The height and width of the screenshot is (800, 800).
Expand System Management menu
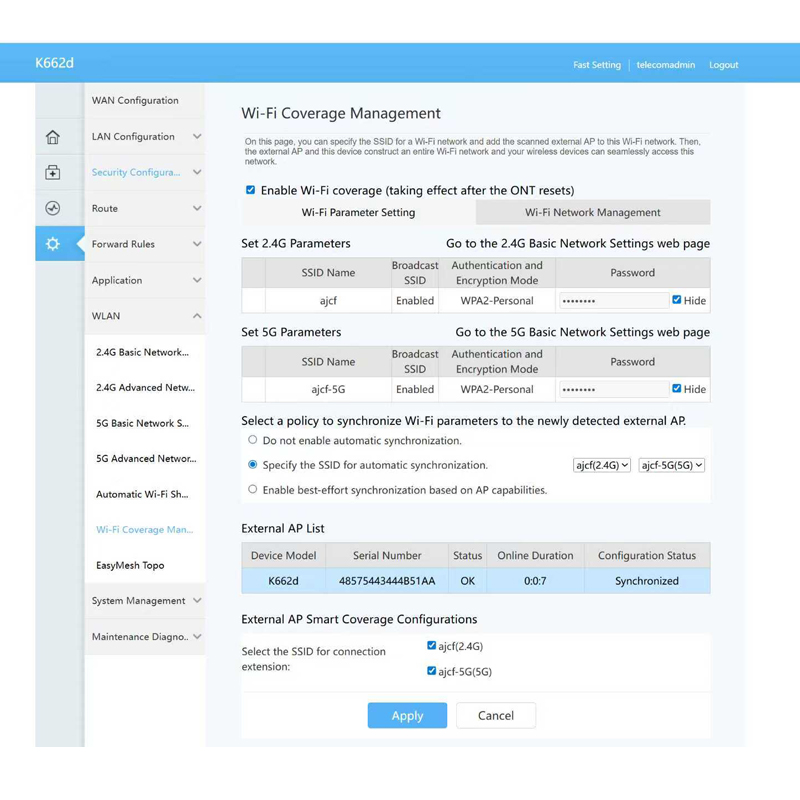145,601
